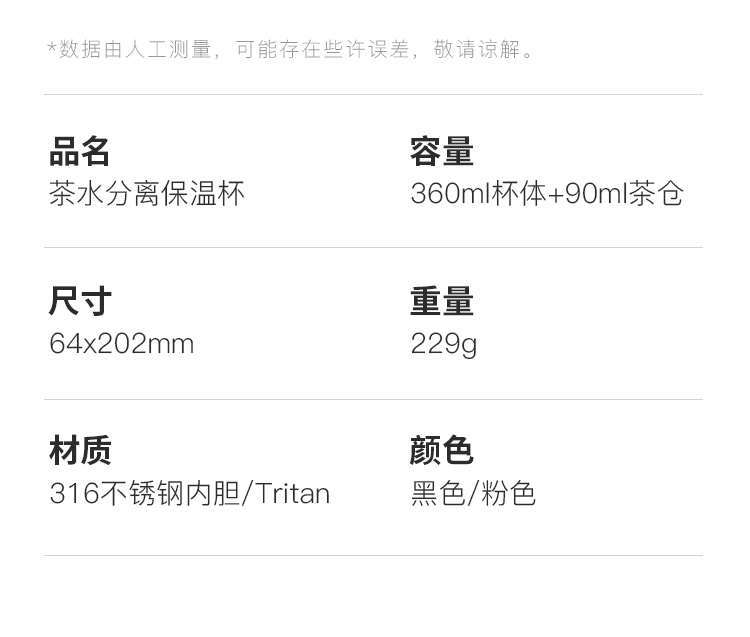Click the 229g weight value
Viewport: 750px width, 637px height.
(443, 344)
